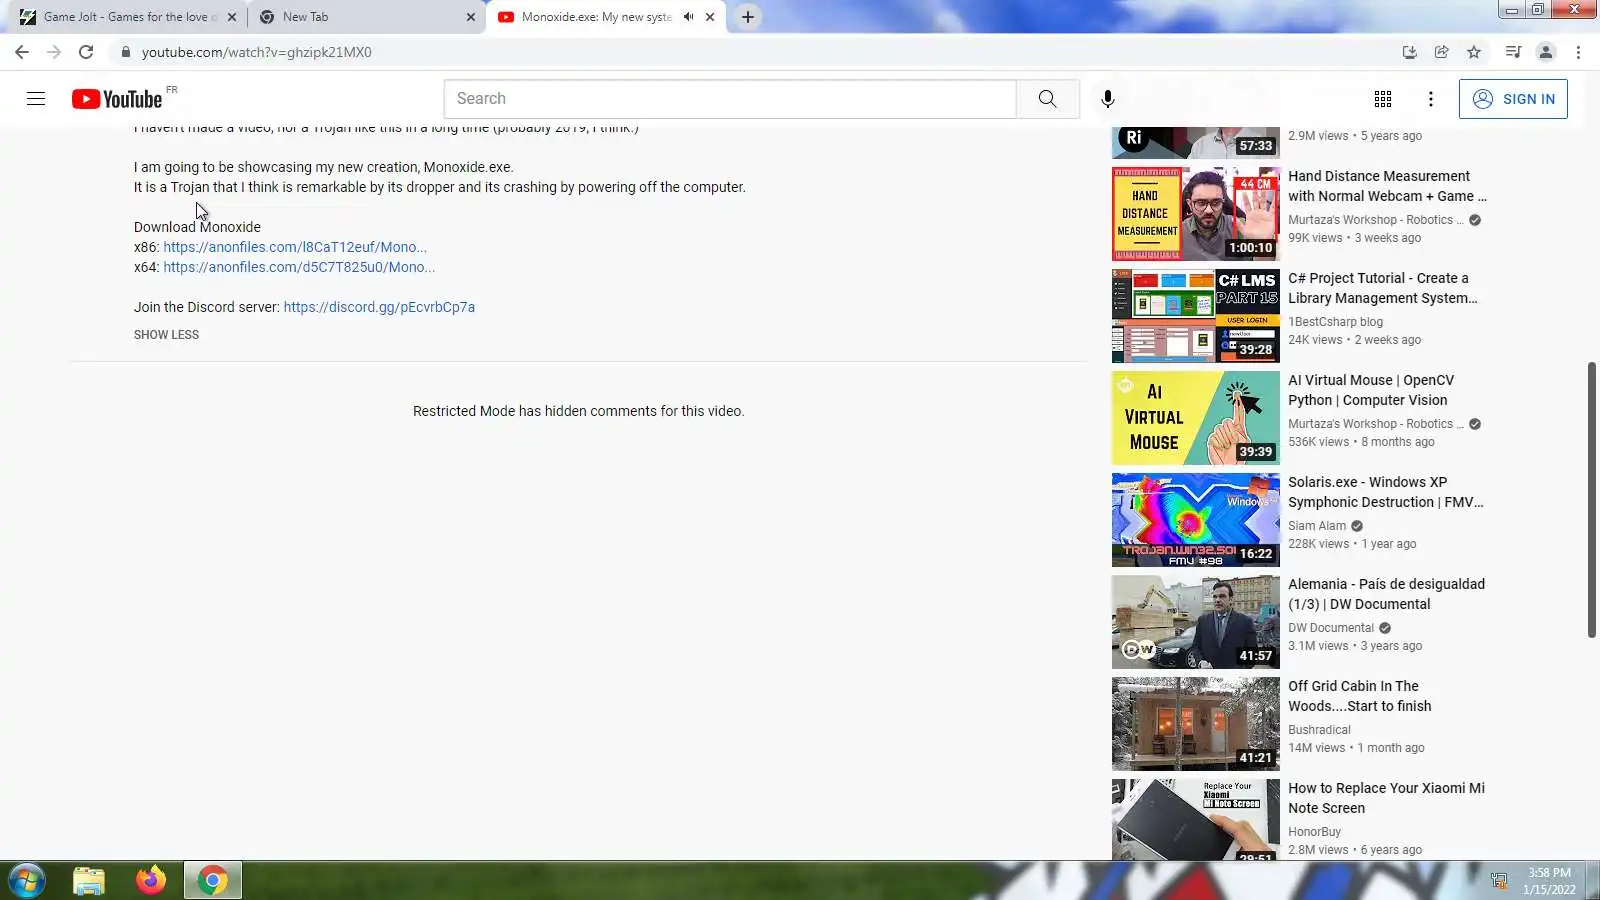Screen dimensions: 1600x900
Task: Open the YouTube apps grid
Action: 1383,98
